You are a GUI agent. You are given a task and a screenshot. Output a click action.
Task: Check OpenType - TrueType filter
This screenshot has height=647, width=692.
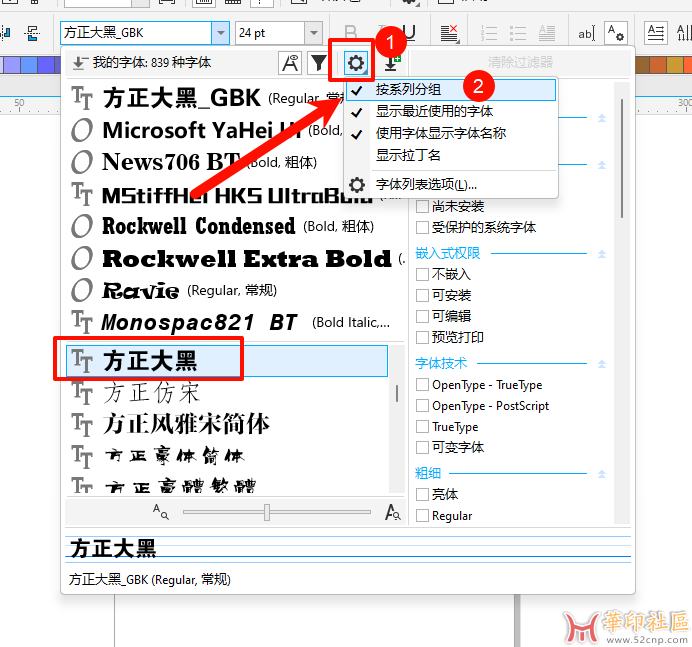pos(422,384)
